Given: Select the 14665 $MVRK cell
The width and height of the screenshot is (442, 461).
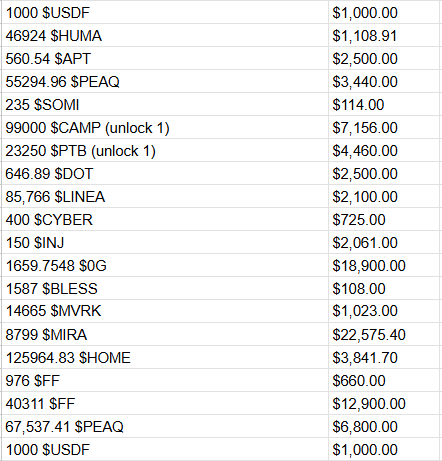Looking at the screenshot, I should 165,311.
